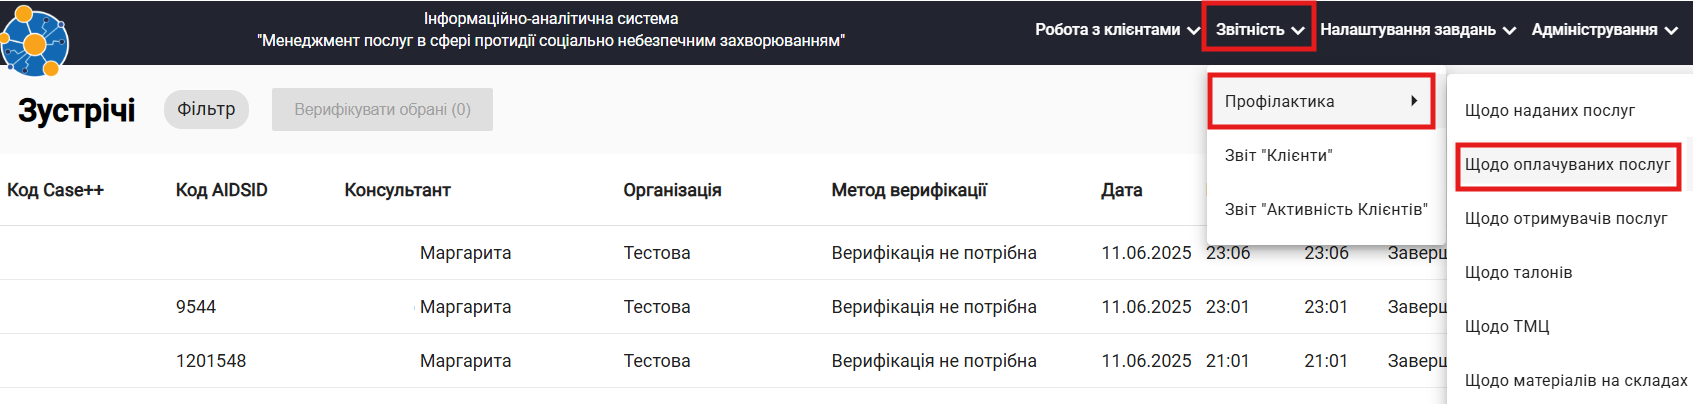
Task: Expand the Адміністрування menu chevron
Action: click(1671, 31)
